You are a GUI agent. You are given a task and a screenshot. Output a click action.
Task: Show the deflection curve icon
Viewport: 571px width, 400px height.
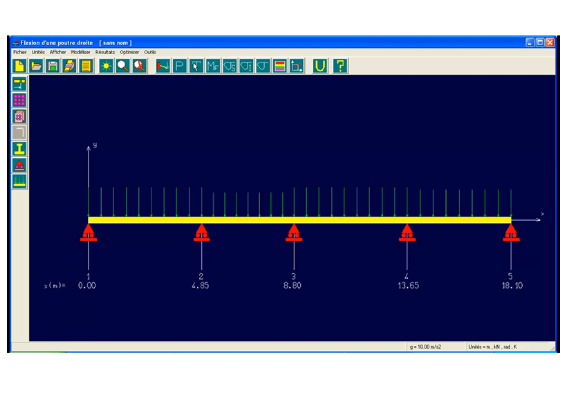point(163,66)
